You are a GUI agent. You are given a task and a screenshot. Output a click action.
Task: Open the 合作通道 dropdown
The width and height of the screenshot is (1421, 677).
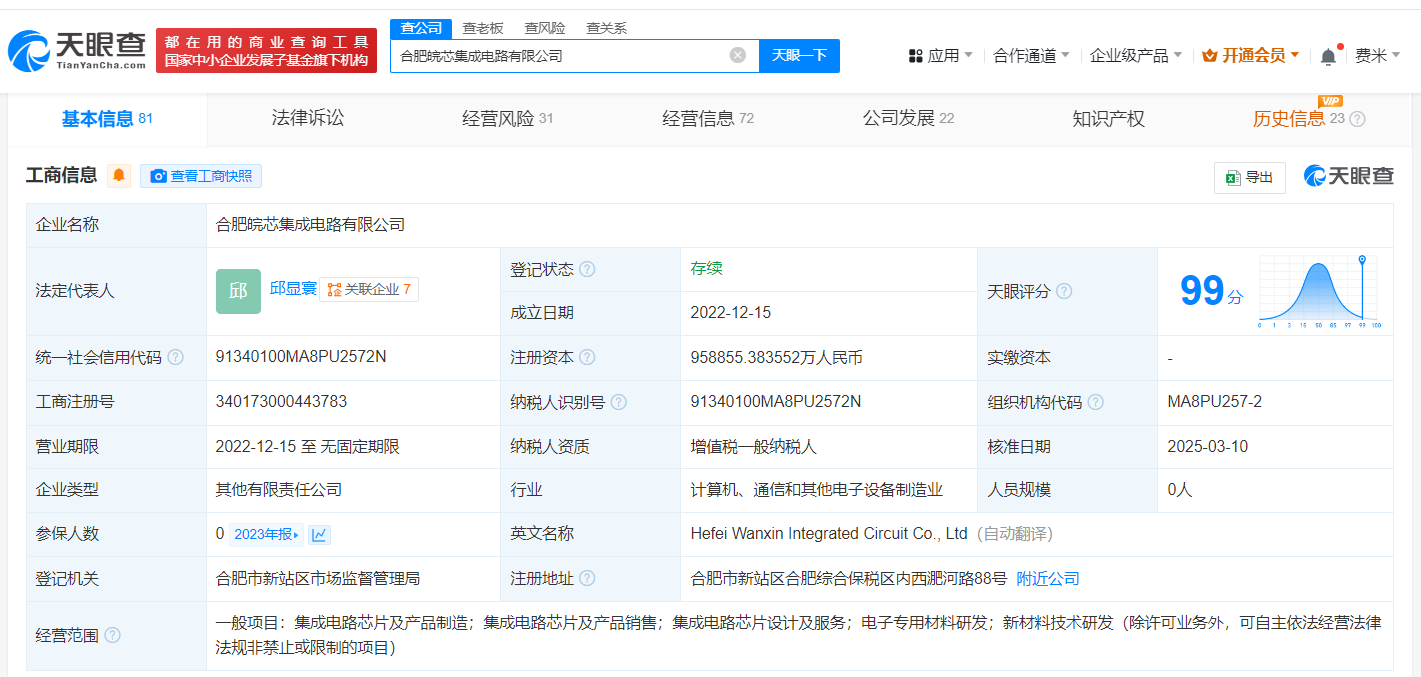click(x=1031, y=56)
